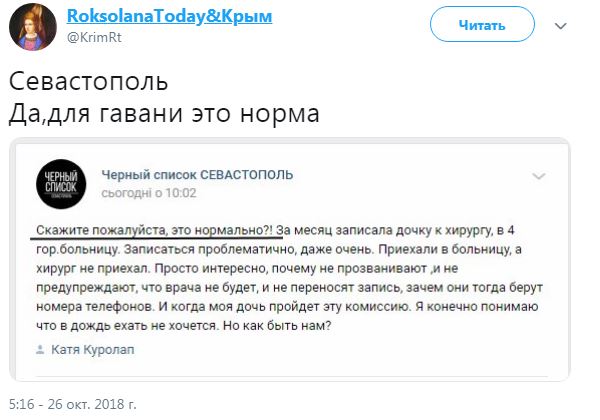The height and width of the screenshot is (420, 600).
Task: Select the @KrimRt handle
Action: (x=94, y=37)
